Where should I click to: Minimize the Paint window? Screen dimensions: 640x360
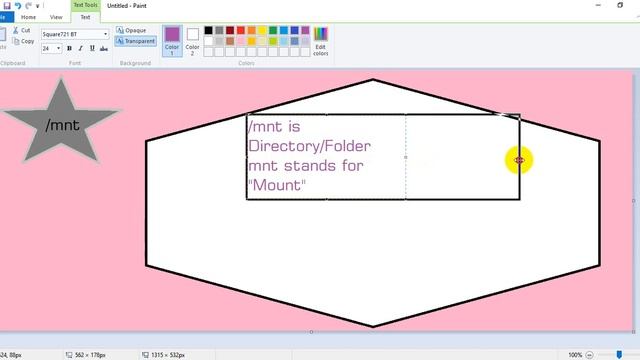tap(598, 5)
